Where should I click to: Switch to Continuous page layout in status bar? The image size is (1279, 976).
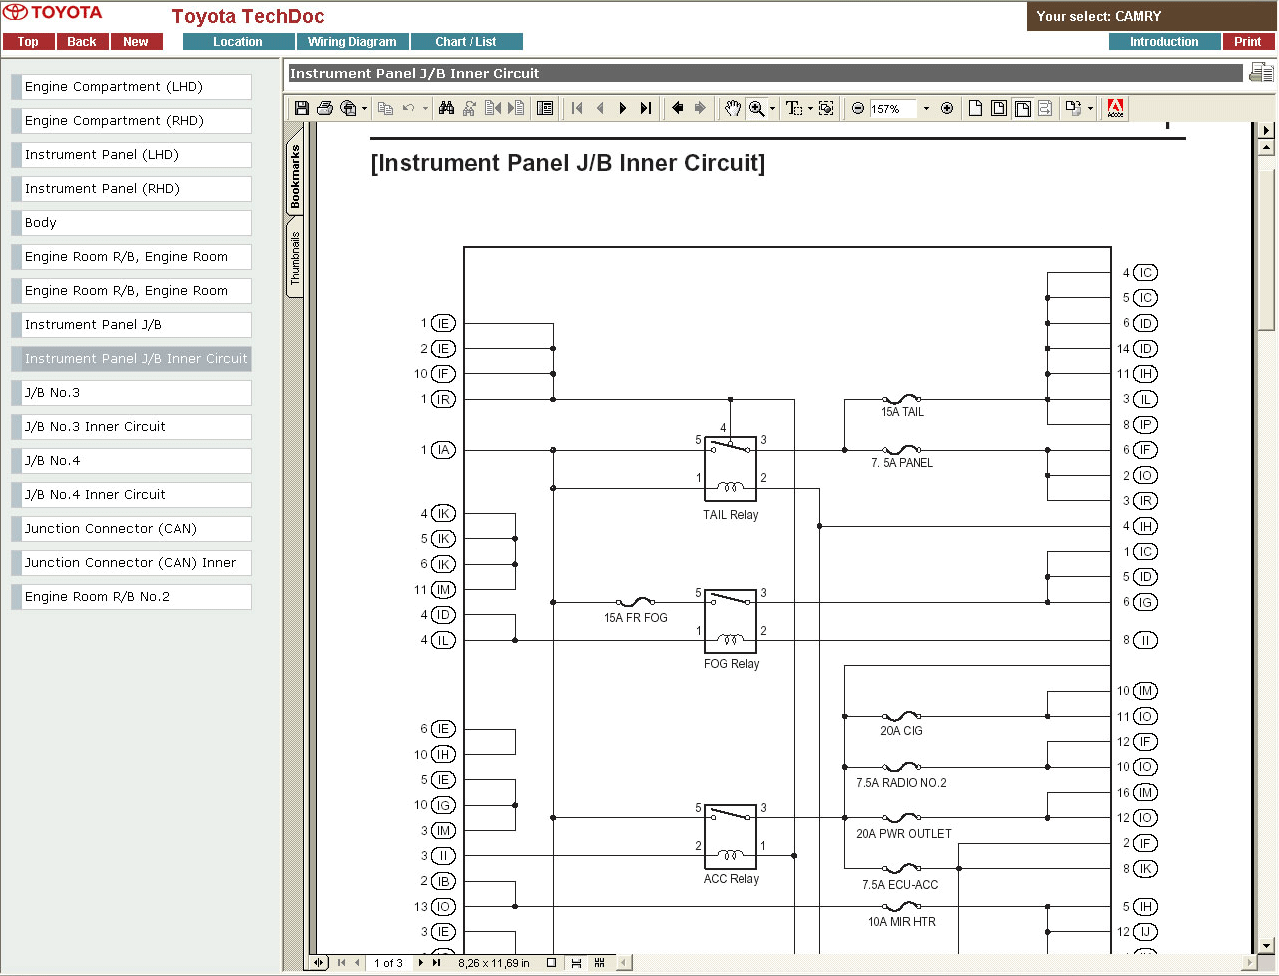[576, 963]
